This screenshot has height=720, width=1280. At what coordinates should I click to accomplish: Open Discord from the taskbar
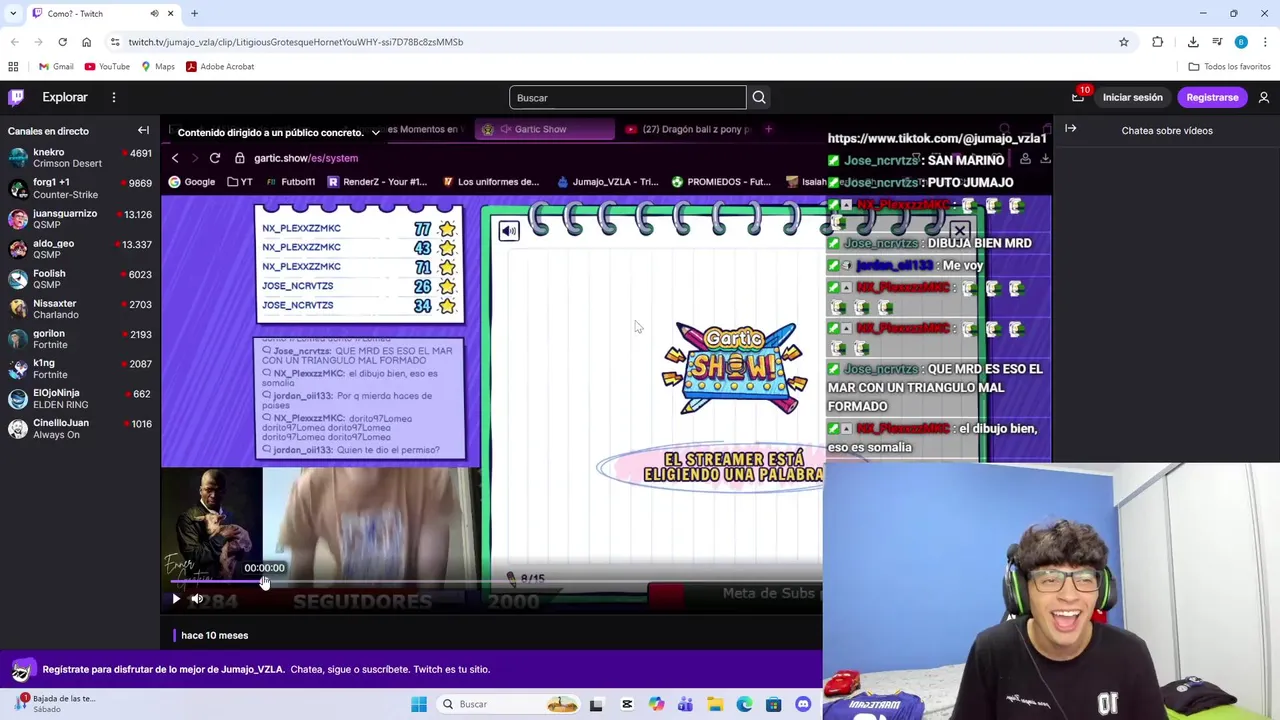click(x=803, y=704)
